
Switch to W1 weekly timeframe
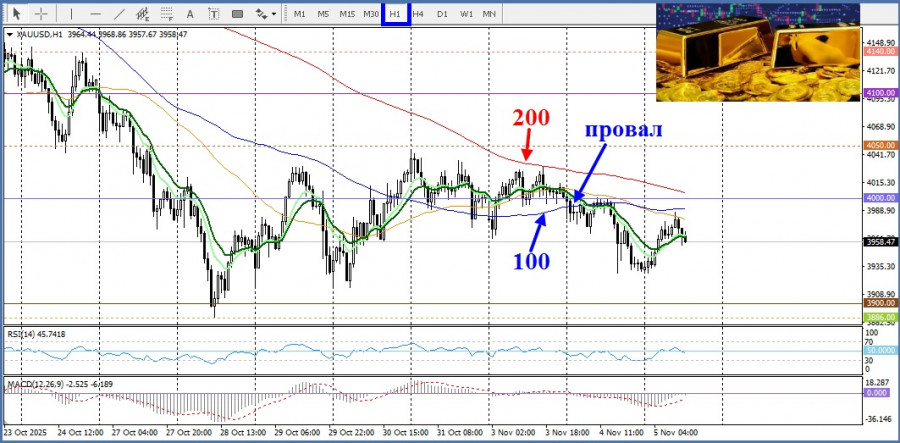466,14
